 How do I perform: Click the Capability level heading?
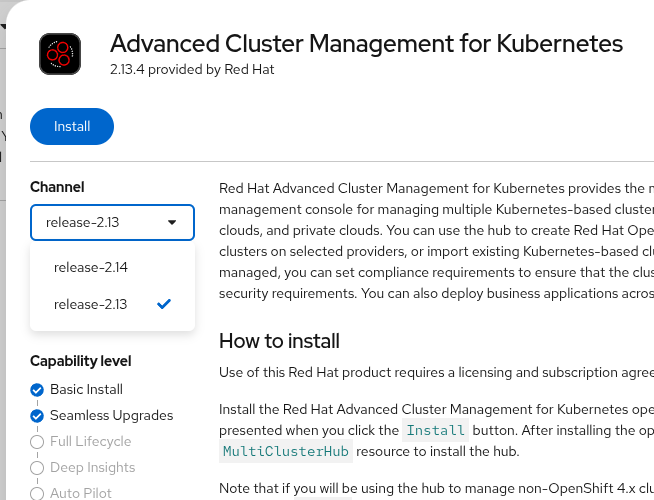pos(81,361)
